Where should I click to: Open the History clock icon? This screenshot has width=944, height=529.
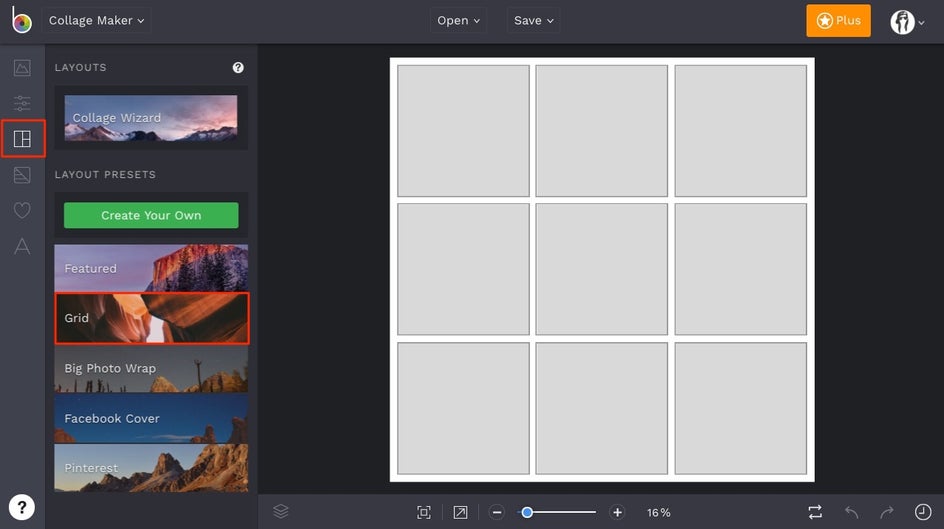pyautogui.click(x=923, y=512)
